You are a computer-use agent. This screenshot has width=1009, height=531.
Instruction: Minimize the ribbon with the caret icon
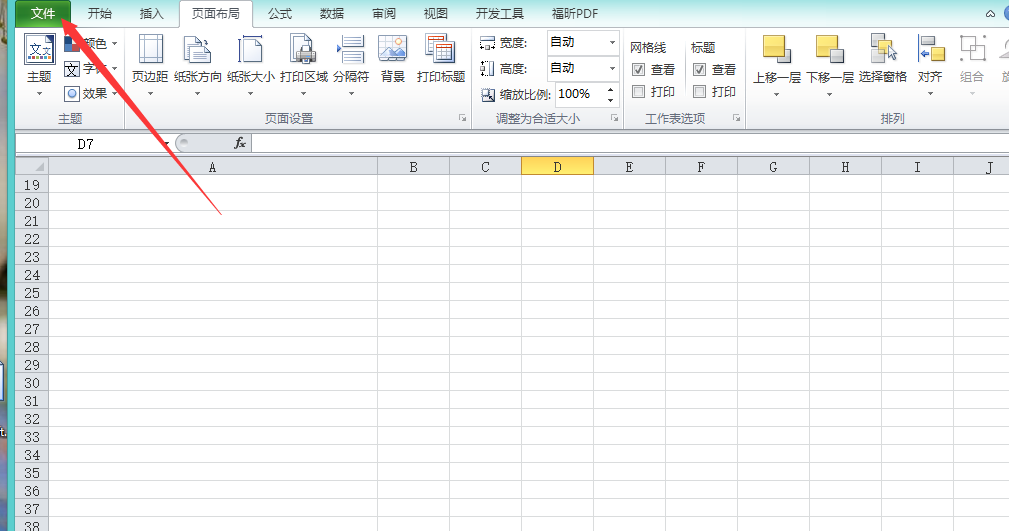pyautogui.click(x=990, y=14)
